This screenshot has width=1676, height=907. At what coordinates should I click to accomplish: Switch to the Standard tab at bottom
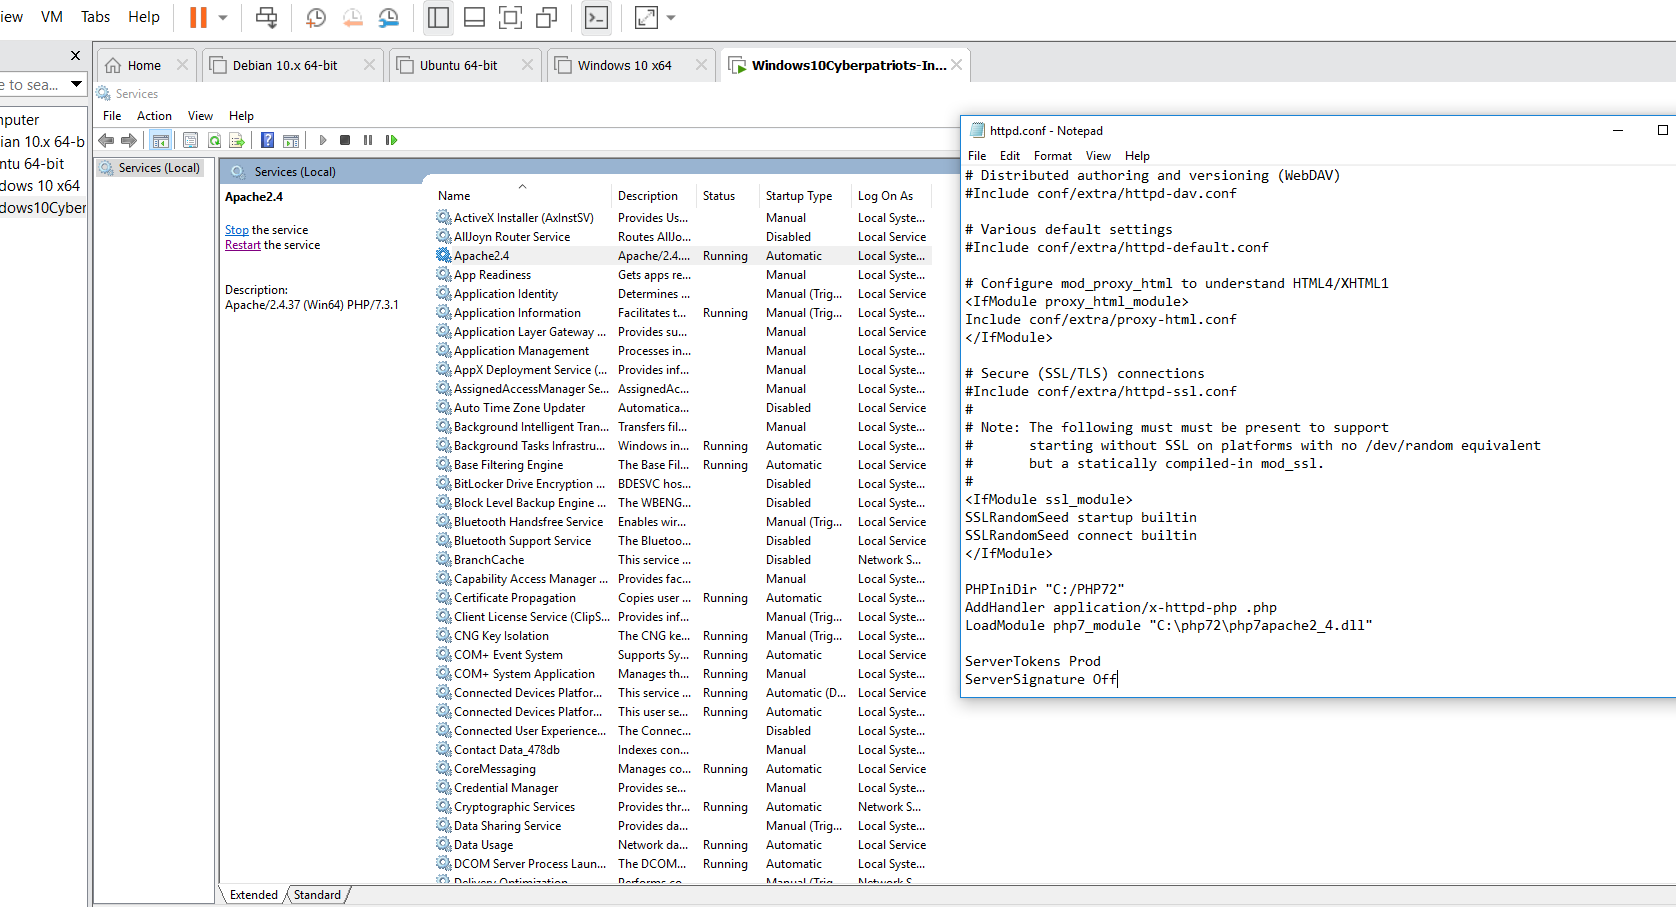pos(317,895)
